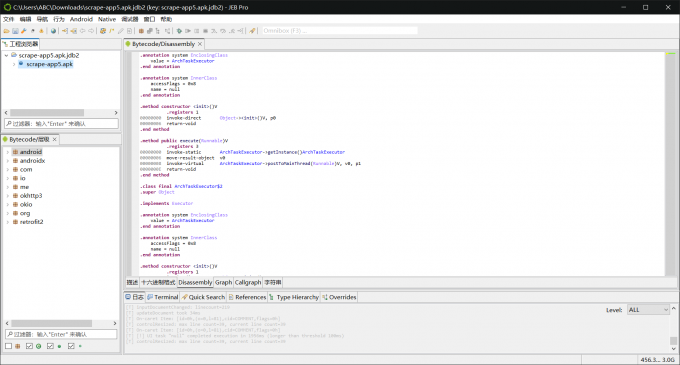This screenshot has width=680, height=365.
Task: Click the open-folder icon in the toolbar
Action: (7, 31)
